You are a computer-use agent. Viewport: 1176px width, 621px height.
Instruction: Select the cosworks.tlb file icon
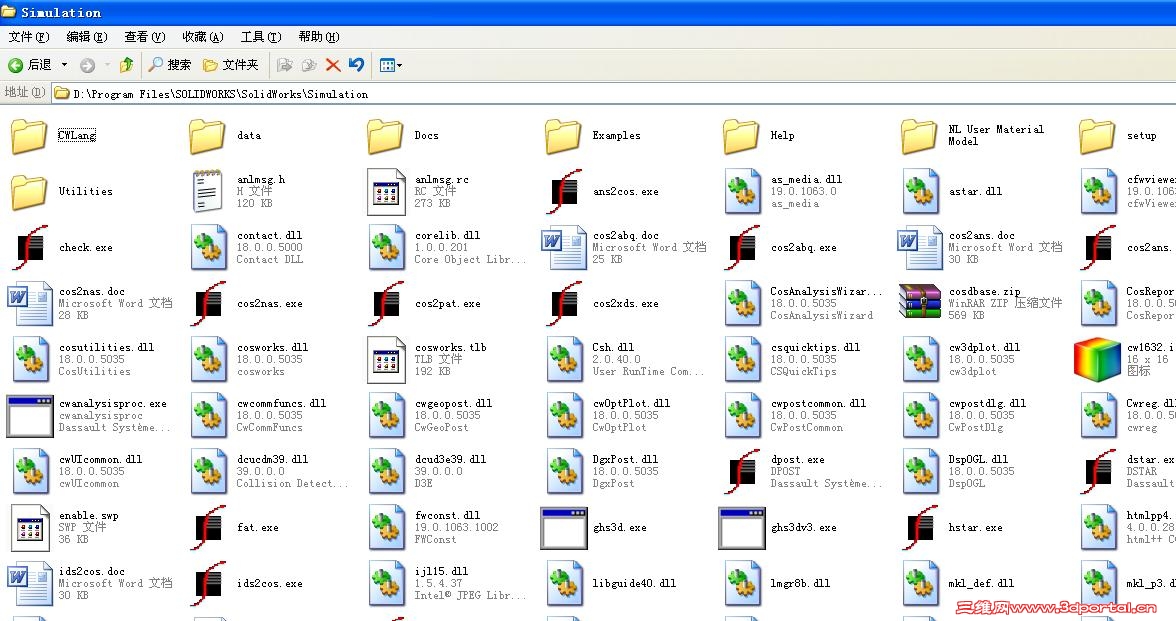tap(386, 359)
